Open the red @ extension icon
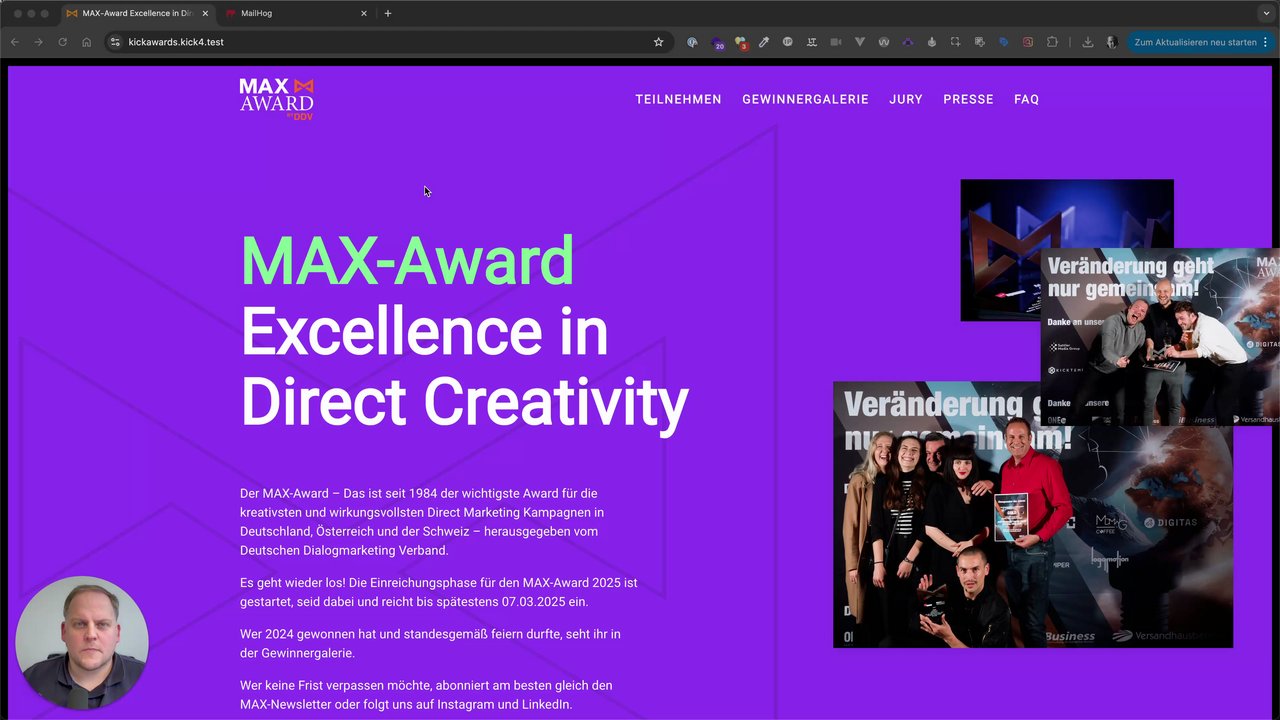 [1028, 42]
